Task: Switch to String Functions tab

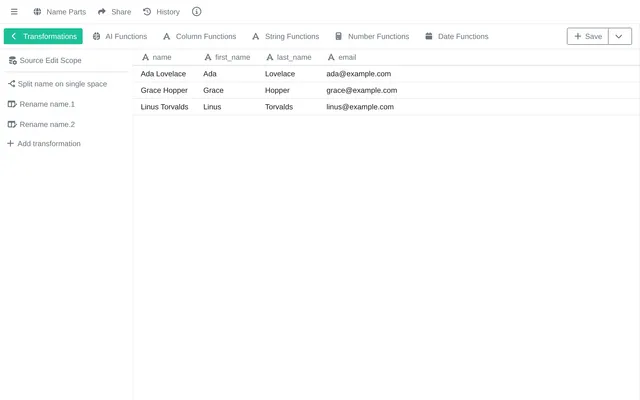Action: [286, 36]
